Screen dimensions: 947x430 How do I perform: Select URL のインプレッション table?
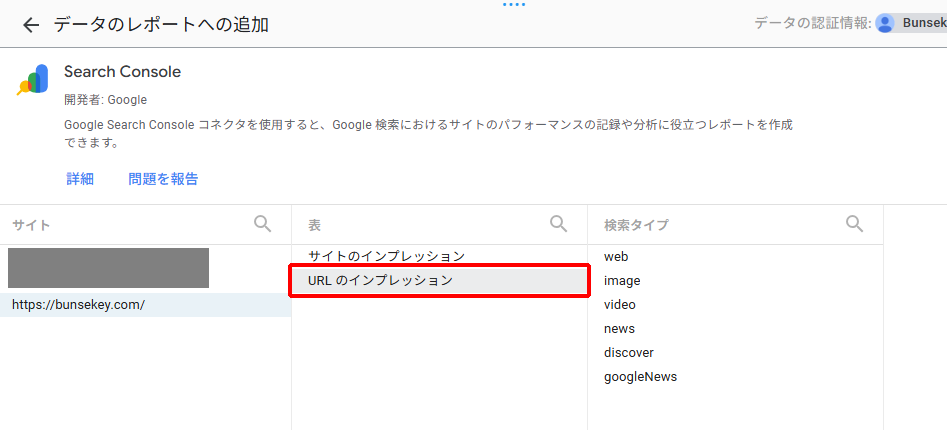click(x=439, y=280)
